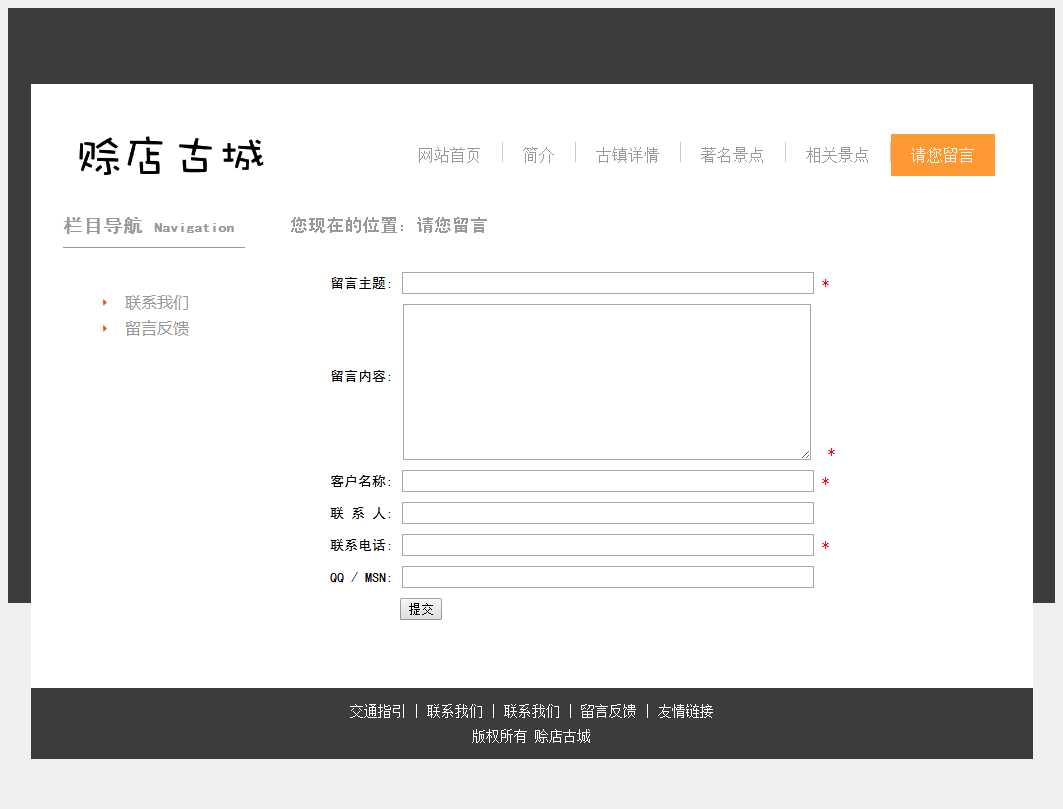This screenshot has height=809, width=1063.
Task: Go to the 简介 menu item
Action: pos(538,155)
